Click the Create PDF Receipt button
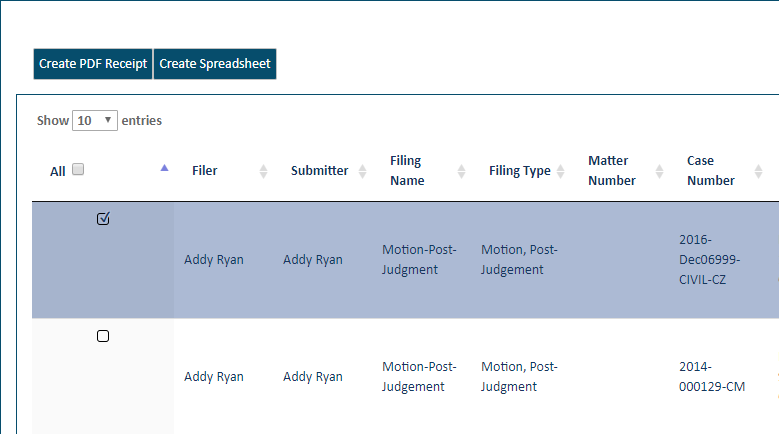The image size is (779, 434). 92,64
